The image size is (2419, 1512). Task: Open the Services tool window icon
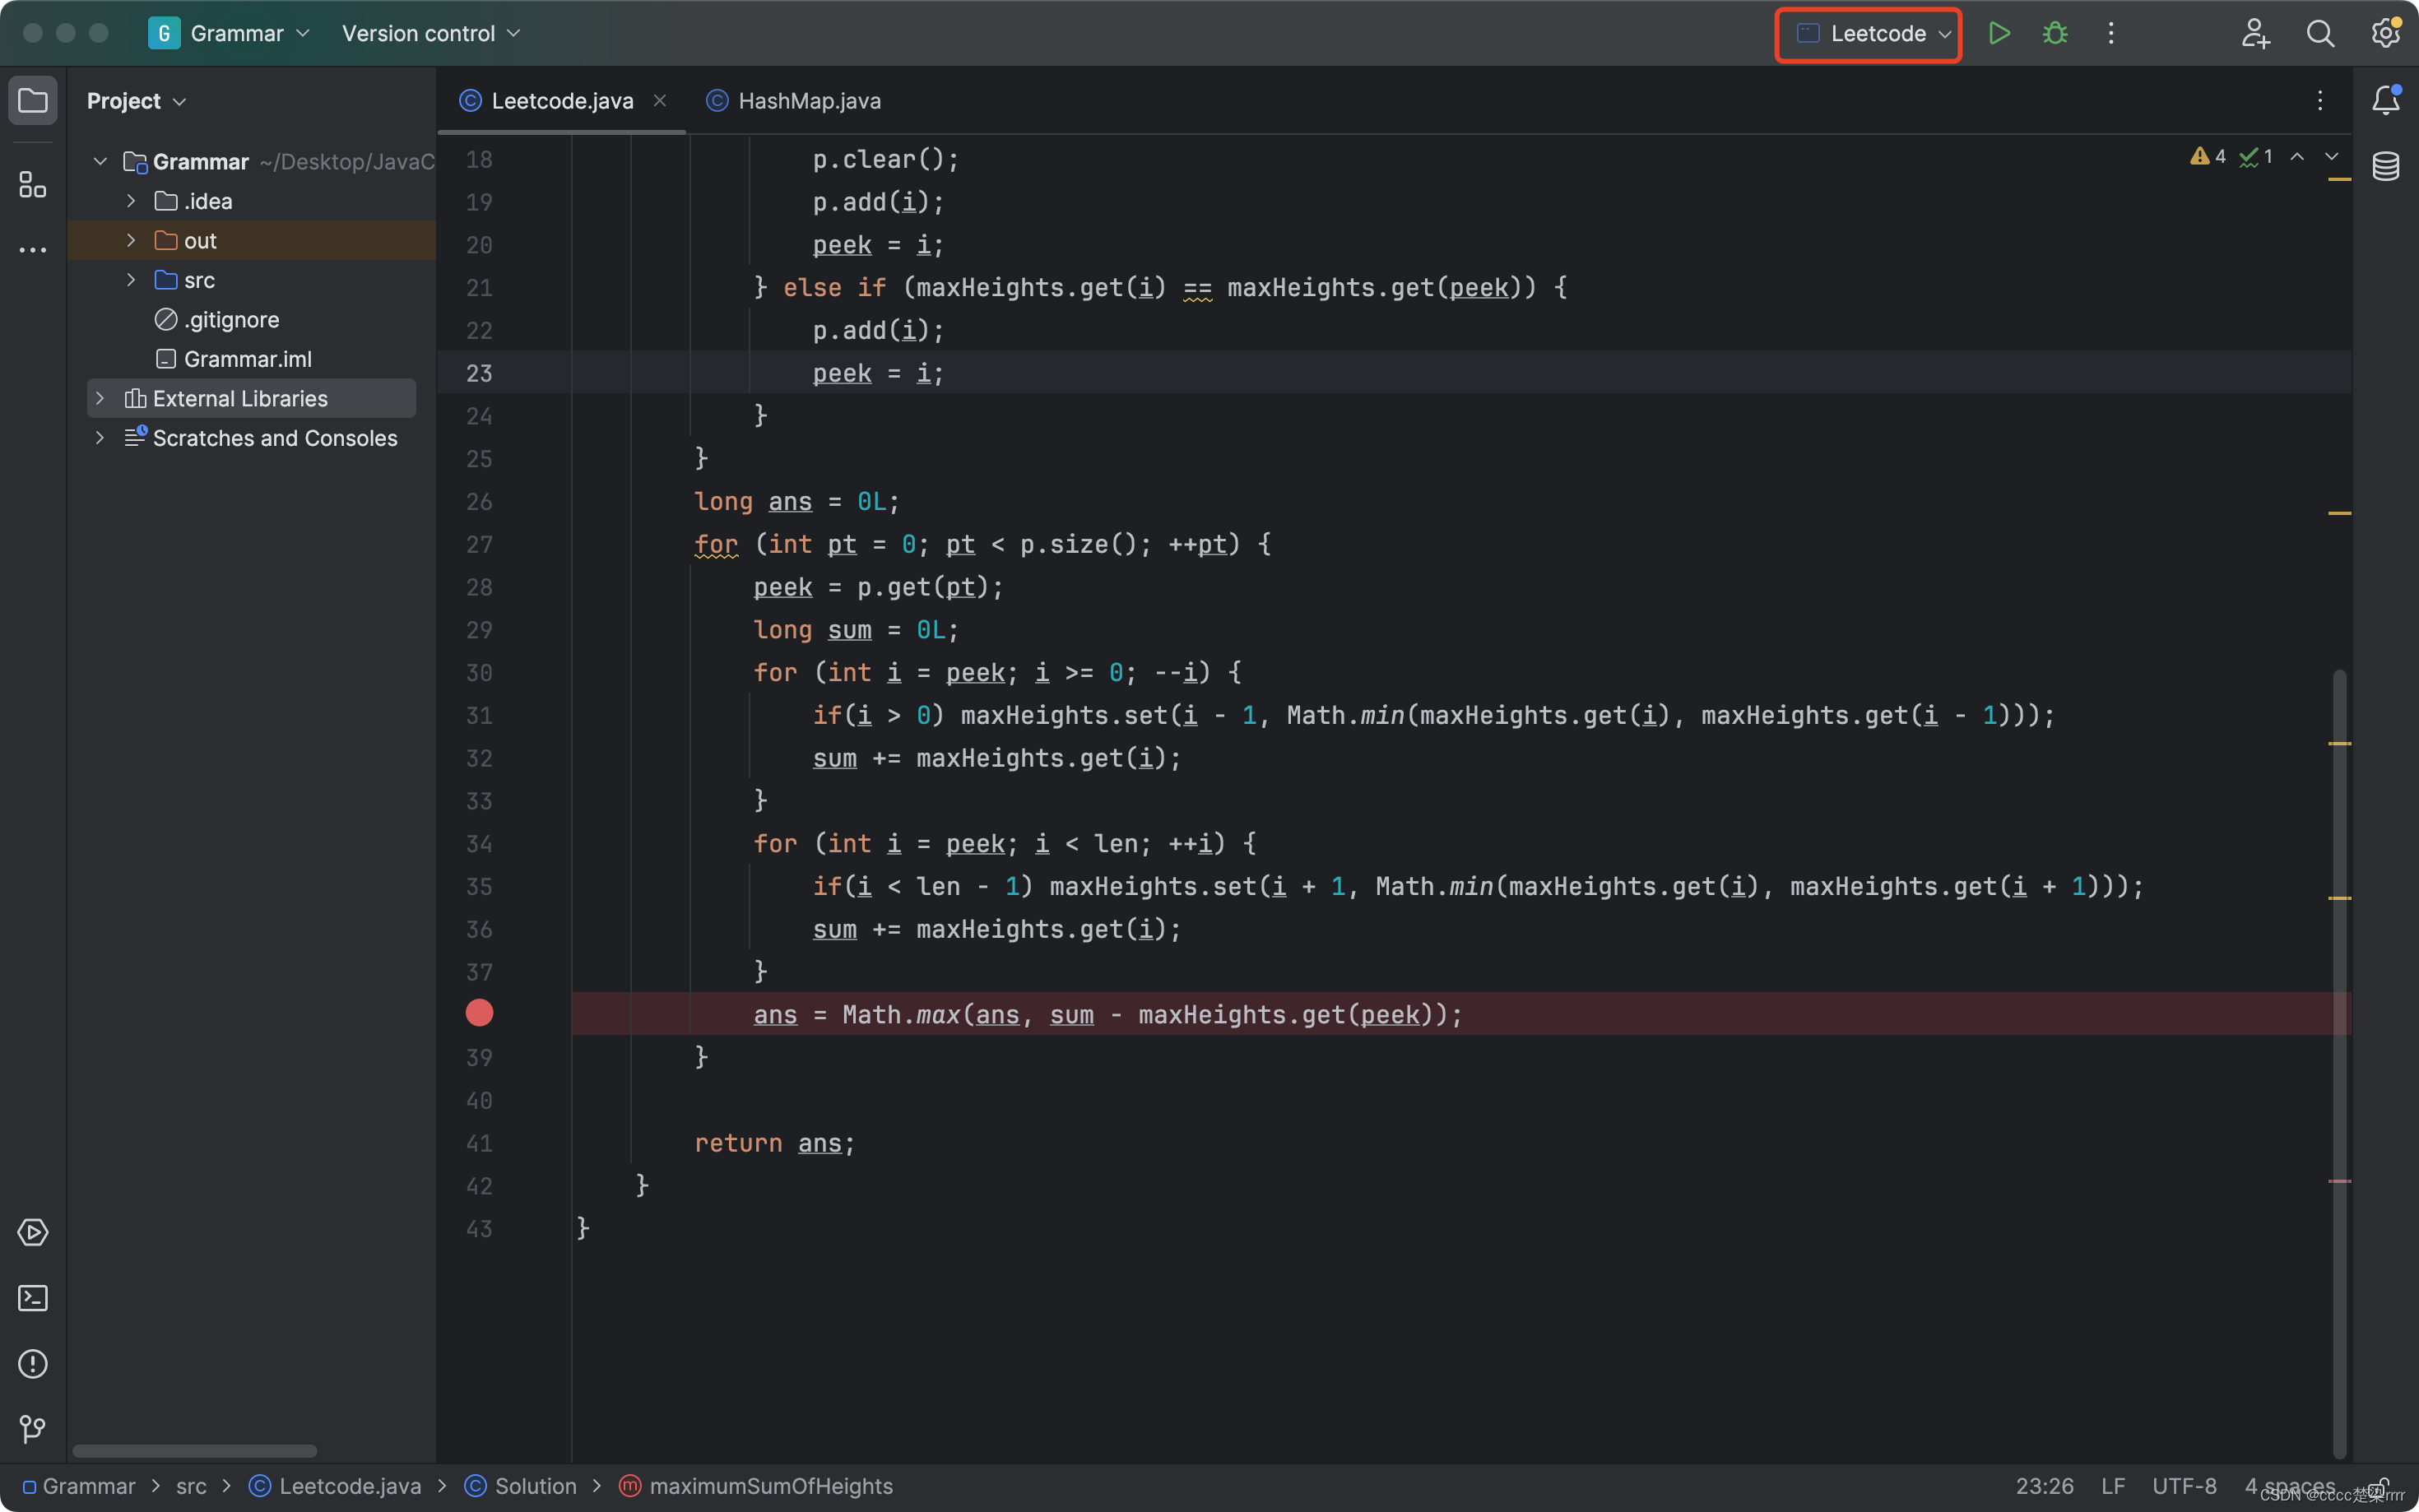pyautogui.click(x=33, y=1232)
